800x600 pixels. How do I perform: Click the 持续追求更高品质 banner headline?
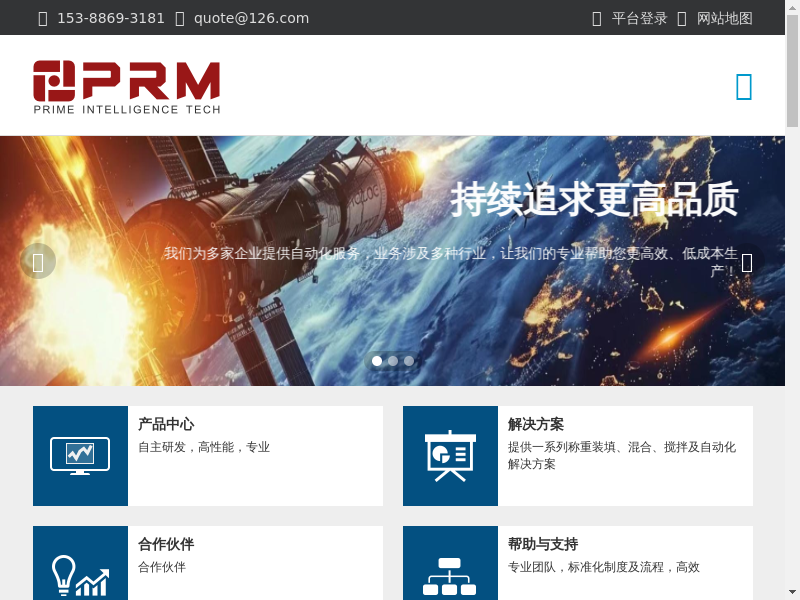(594, 199)
